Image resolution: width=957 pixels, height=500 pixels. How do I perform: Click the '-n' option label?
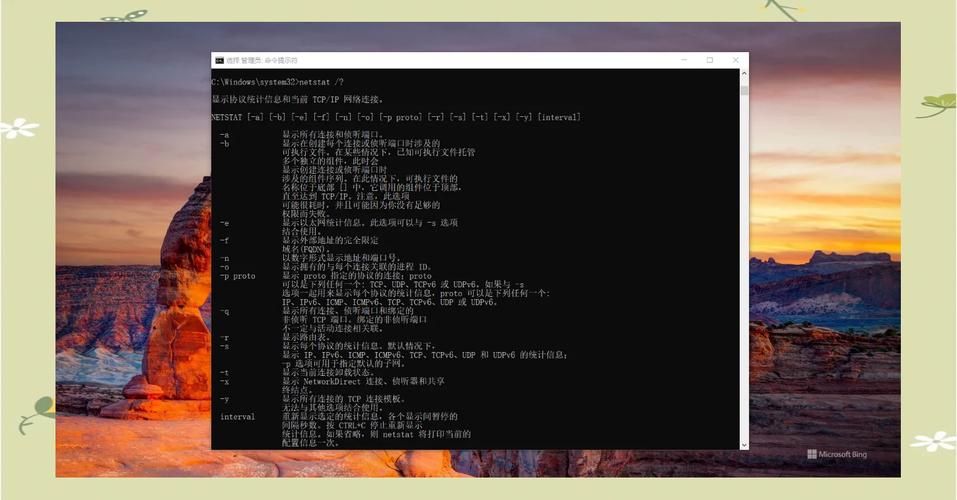click(225, 258)
